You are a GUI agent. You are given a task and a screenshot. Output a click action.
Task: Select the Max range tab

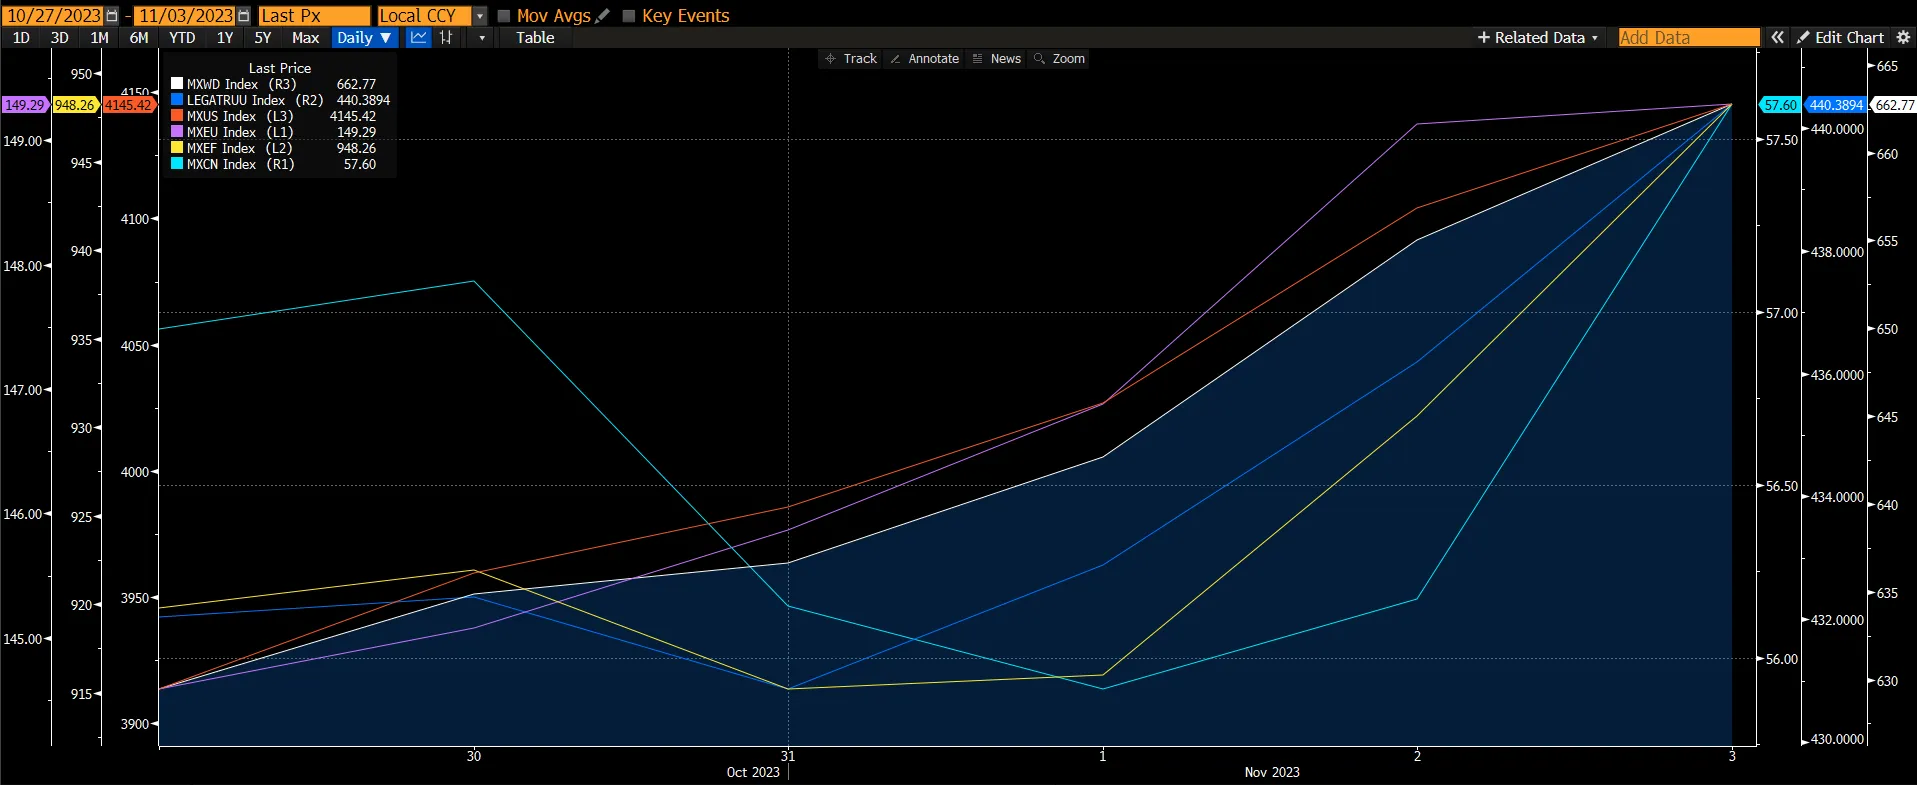point(305,37)
